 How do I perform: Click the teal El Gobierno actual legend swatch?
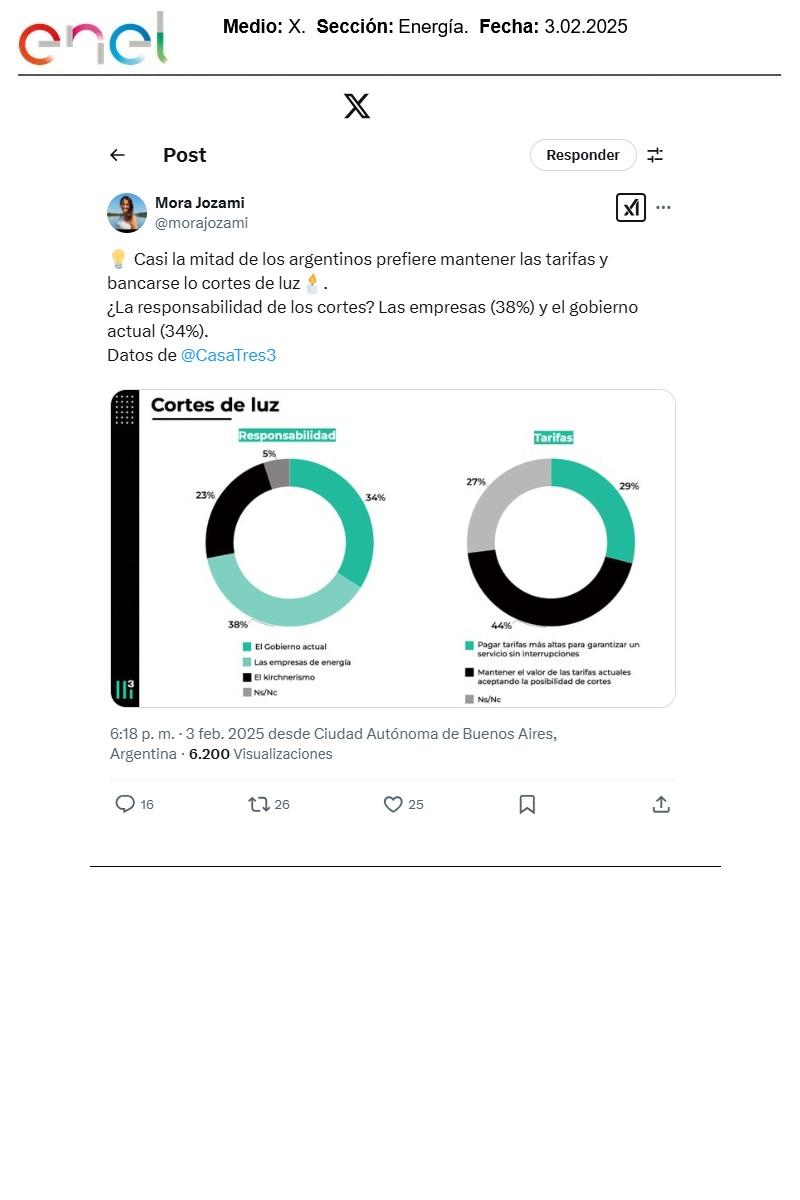(247, 647)
